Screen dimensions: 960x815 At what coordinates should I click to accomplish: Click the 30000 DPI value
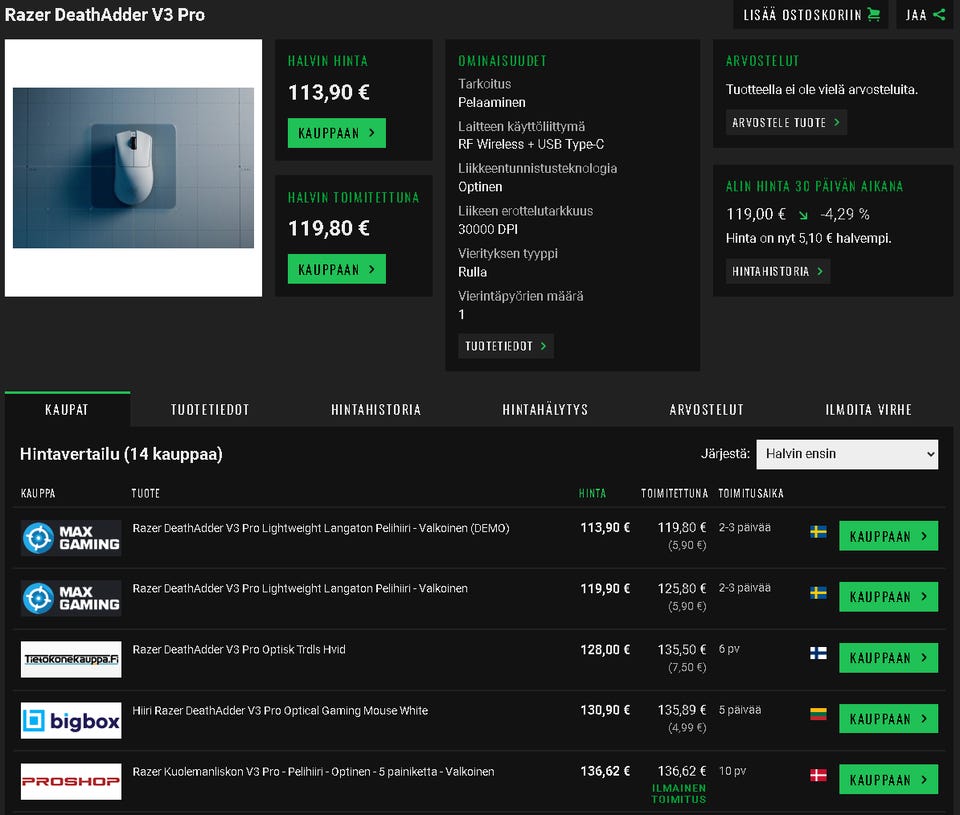pyautogui.click(x=488, y=229)
